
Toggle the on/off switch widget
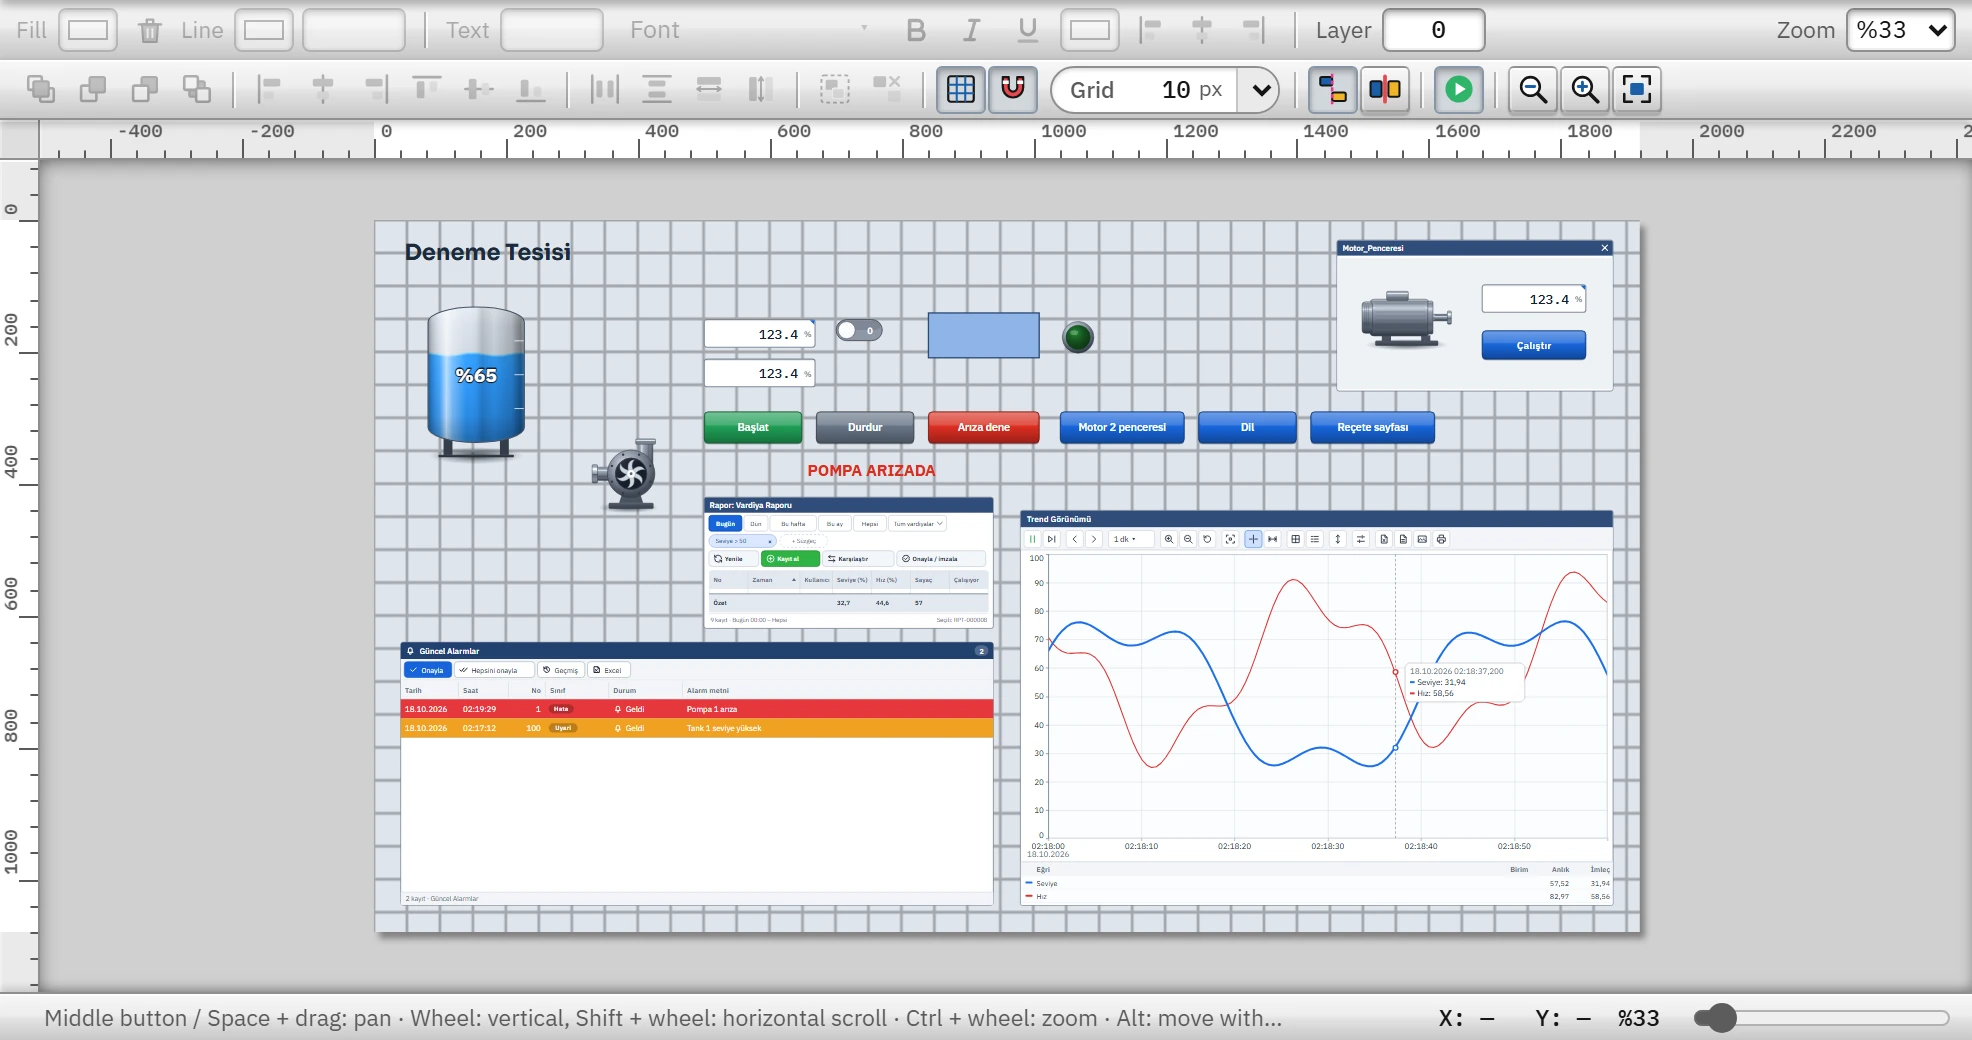click(x=859, y=330)
